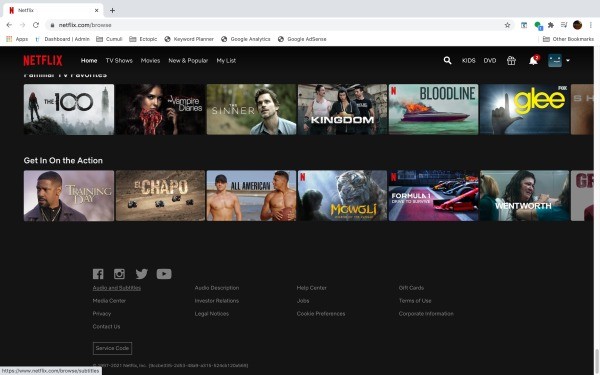Image resolution: width=600 pixels, height=375 pixels.
Task: Open Media Center footer link
Action: pyautogui.click(x=109, y=301)
